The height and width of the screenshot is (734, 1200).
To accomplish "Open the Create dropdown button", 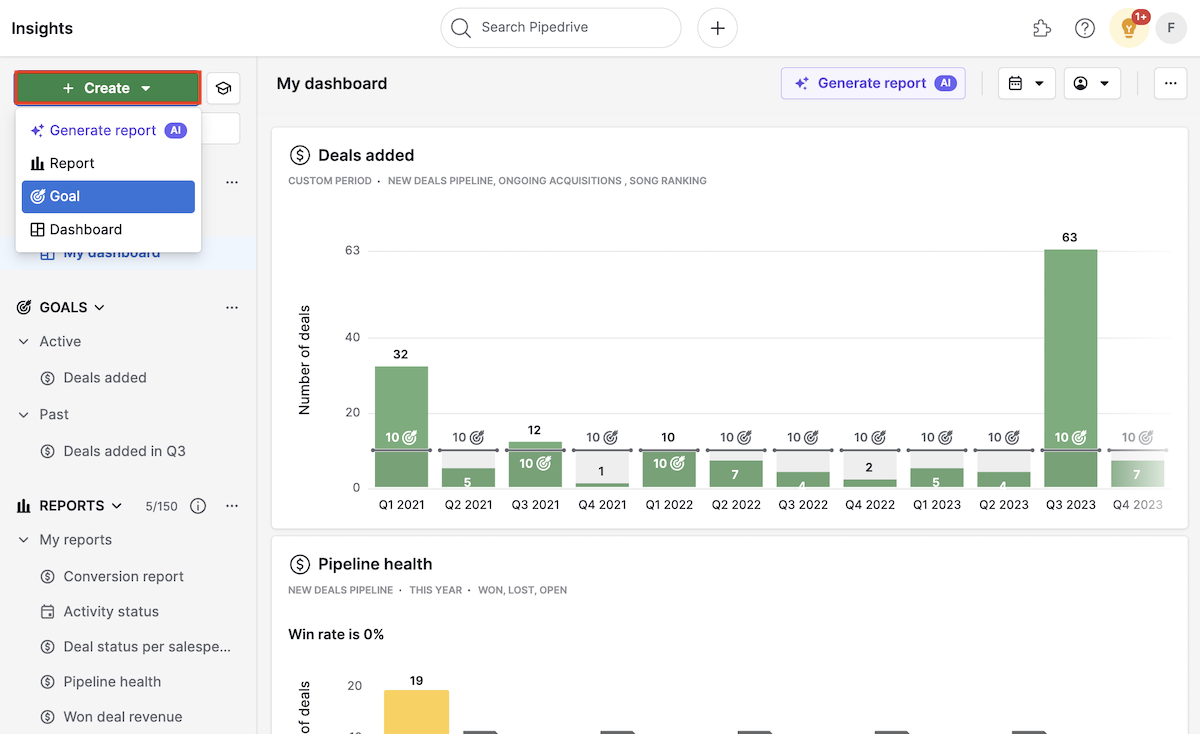I will point(107,88).
